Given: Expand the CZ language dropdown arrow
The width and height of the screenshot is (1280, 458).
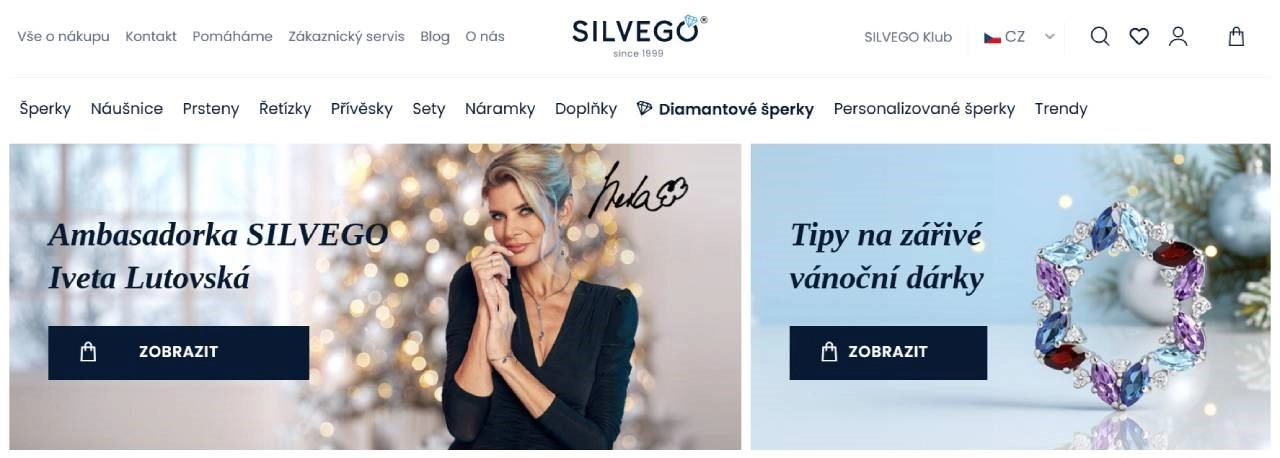Looking at the screenshot, I should point(1050,37).
